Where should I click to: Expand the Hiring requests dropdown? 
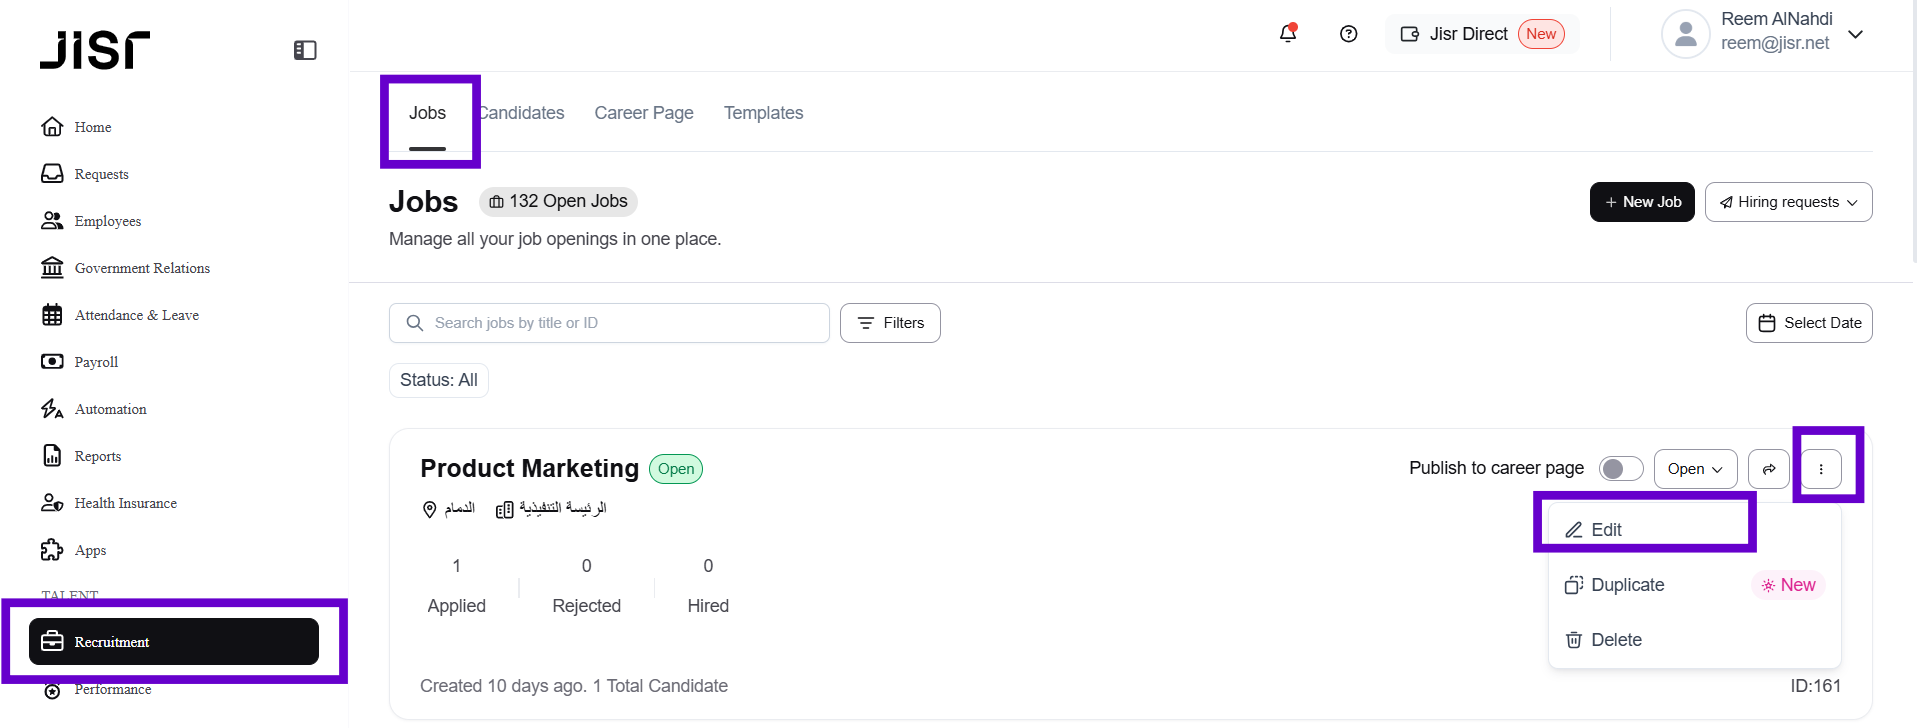[1788, 202]
